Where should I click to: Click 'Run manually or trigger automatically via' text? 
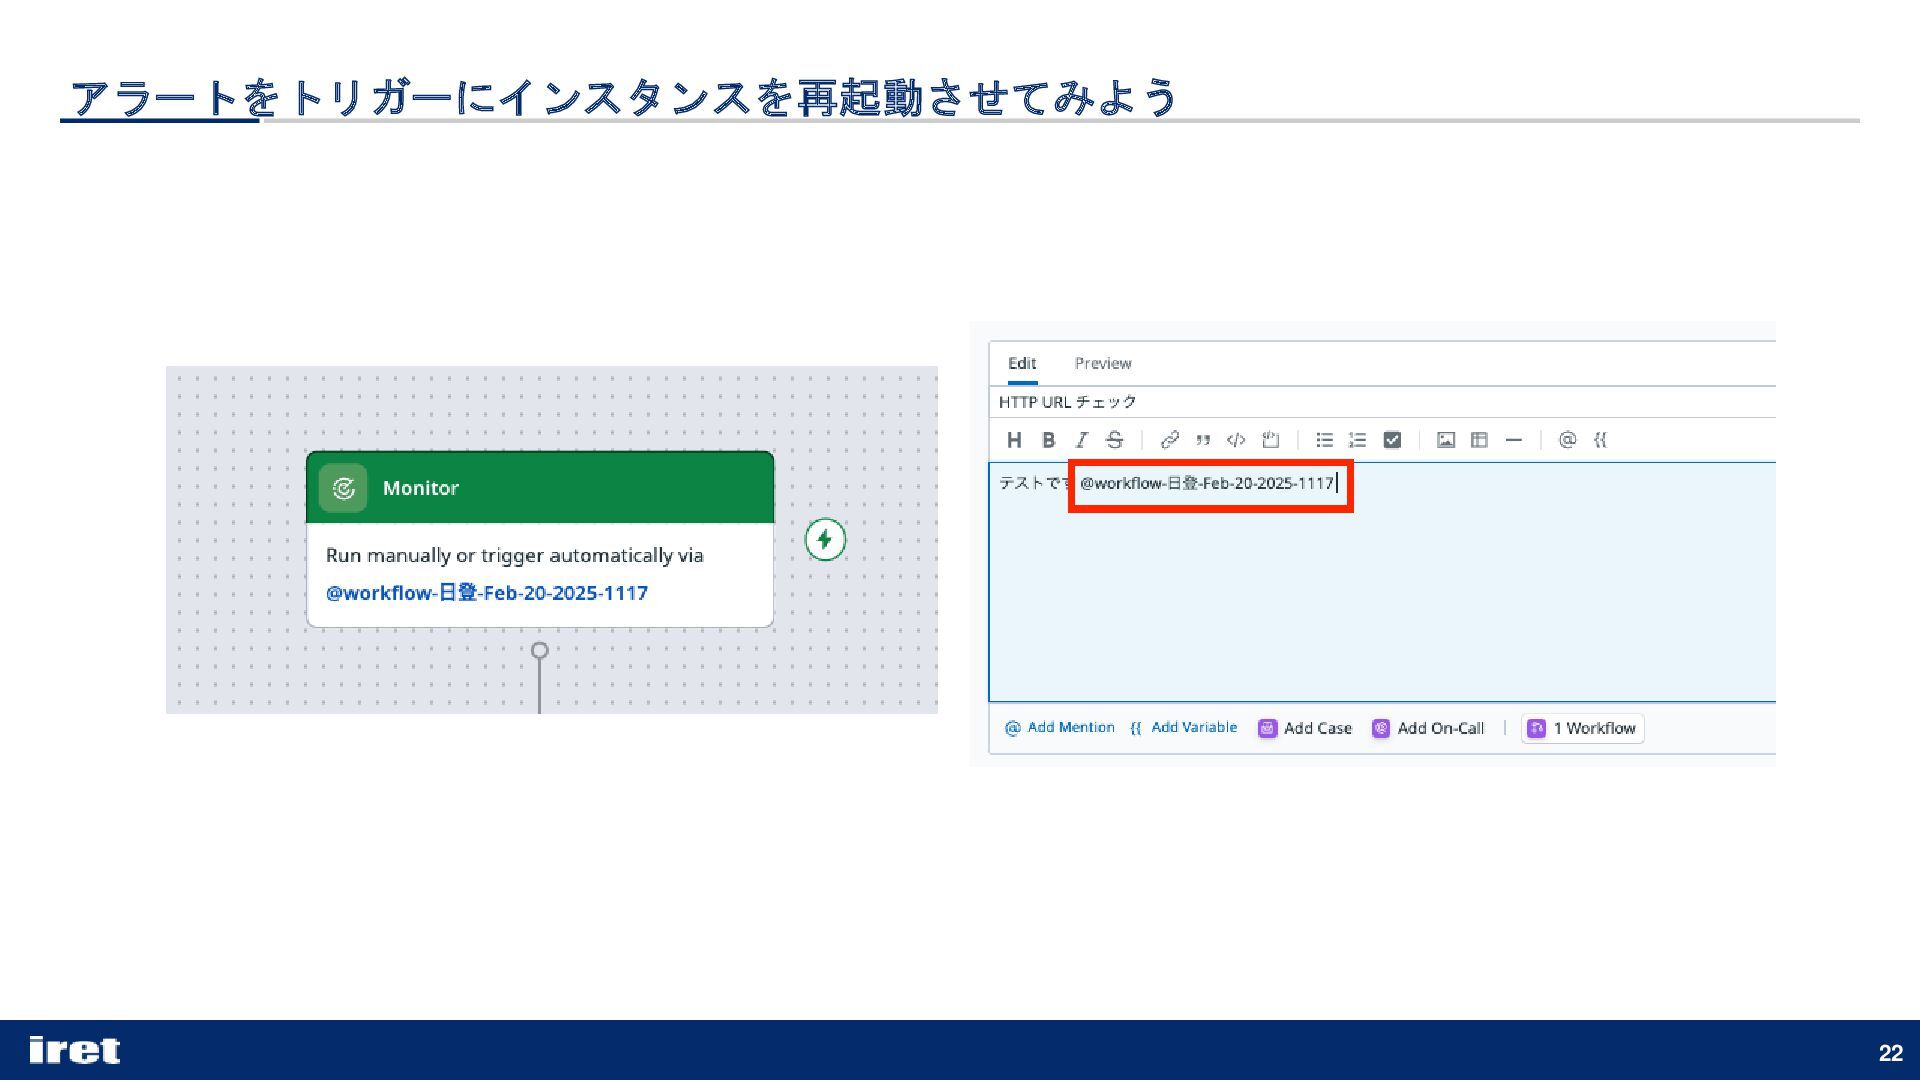(x=515, y=556)
